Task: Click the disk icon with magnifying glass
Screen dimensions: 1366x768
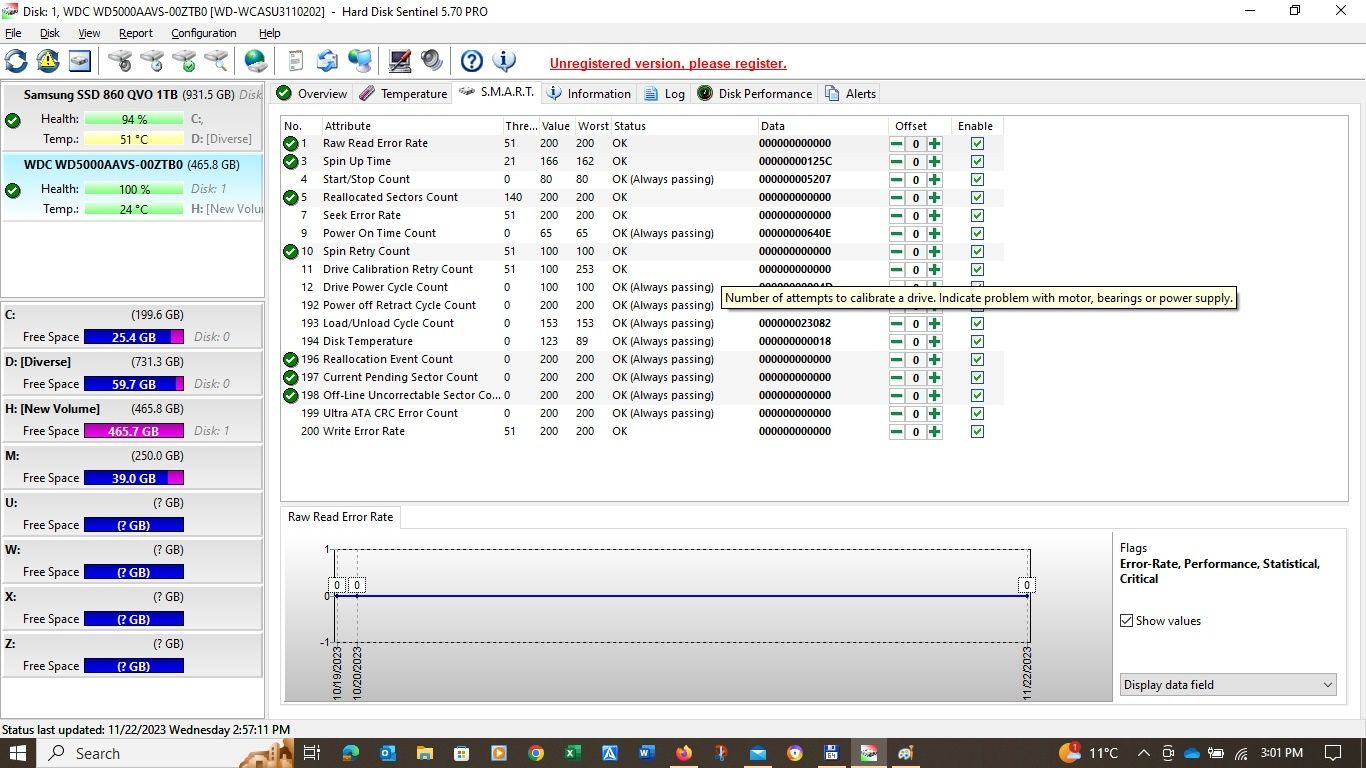Action: coord(216,61)
